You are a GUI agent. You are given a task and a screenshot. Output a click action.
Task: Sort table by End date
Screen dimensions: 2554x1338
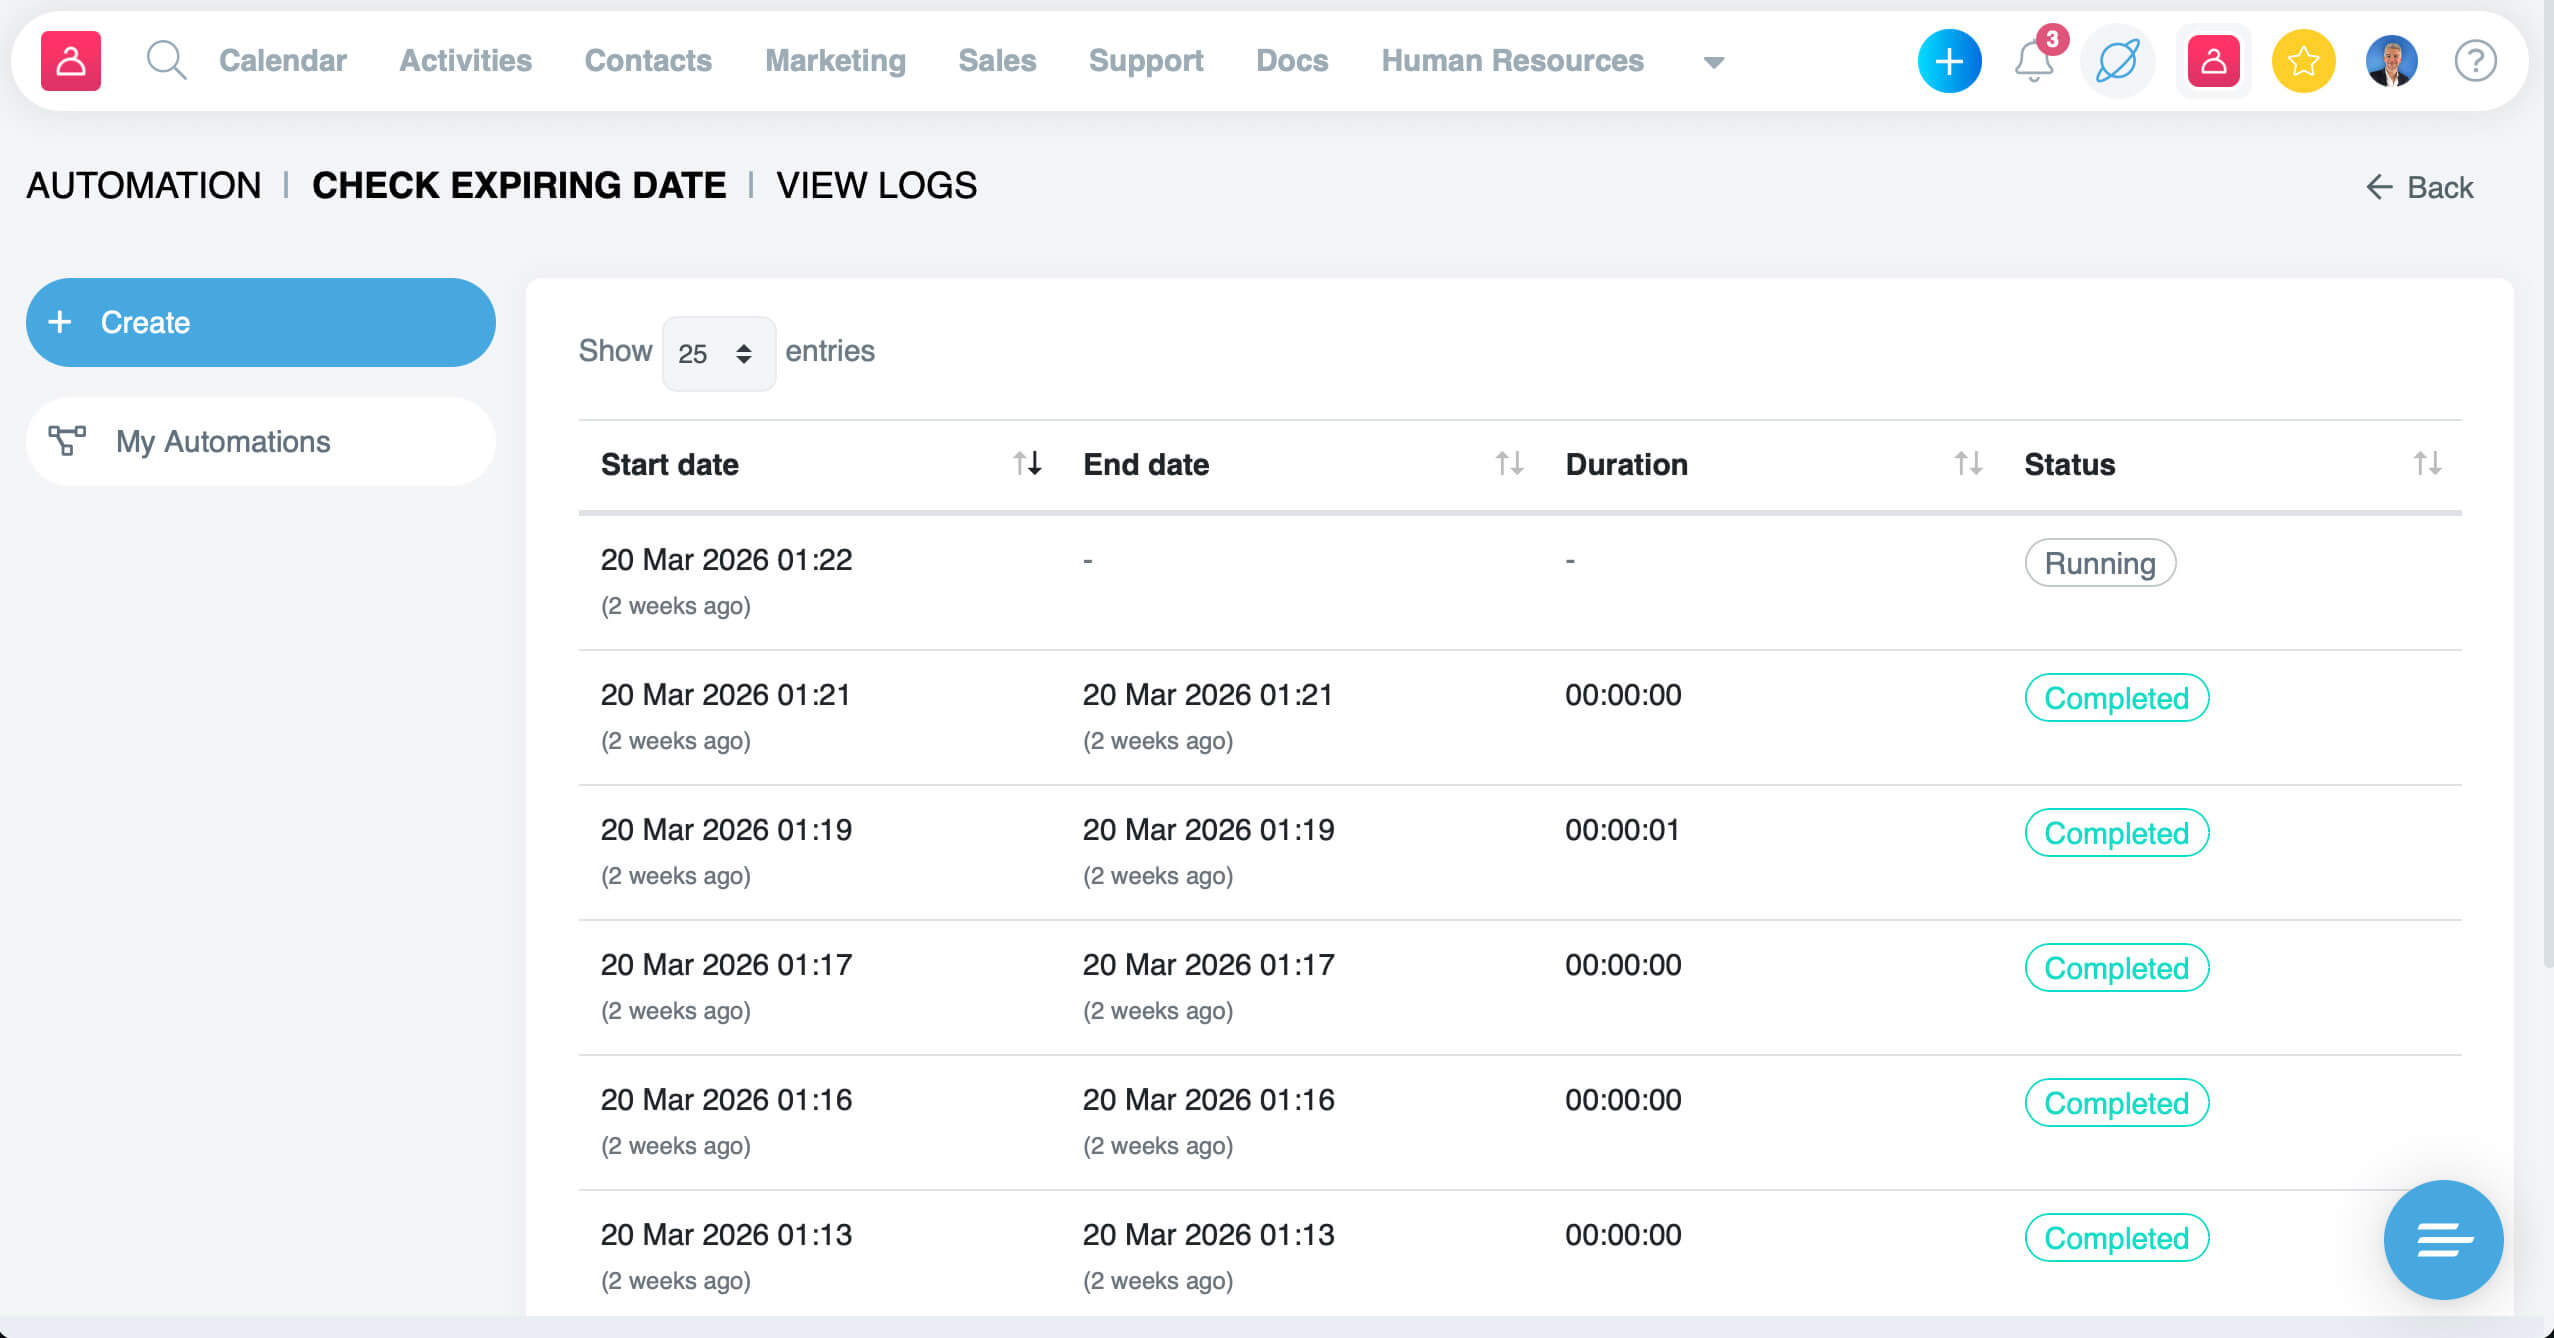1509,463
